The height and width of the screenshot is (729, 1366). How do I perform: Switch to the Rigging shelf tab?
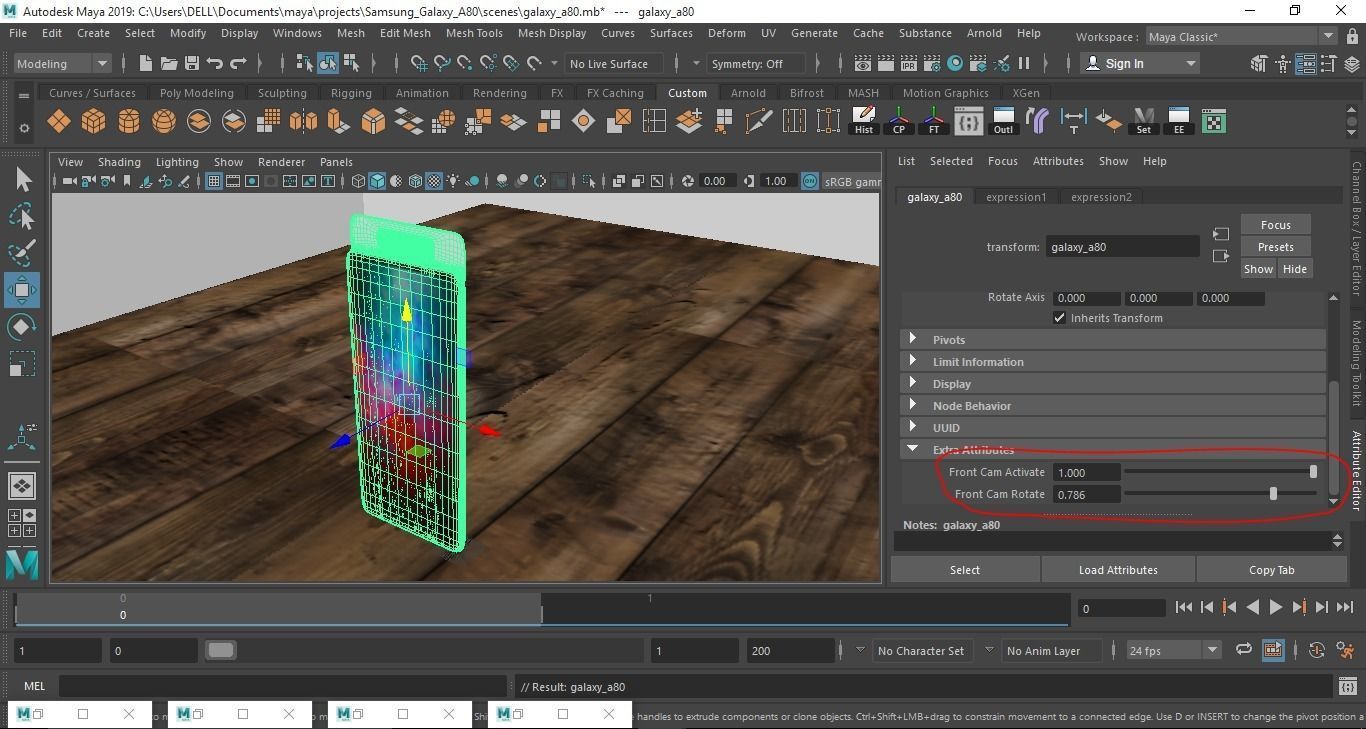pos(351,93)
